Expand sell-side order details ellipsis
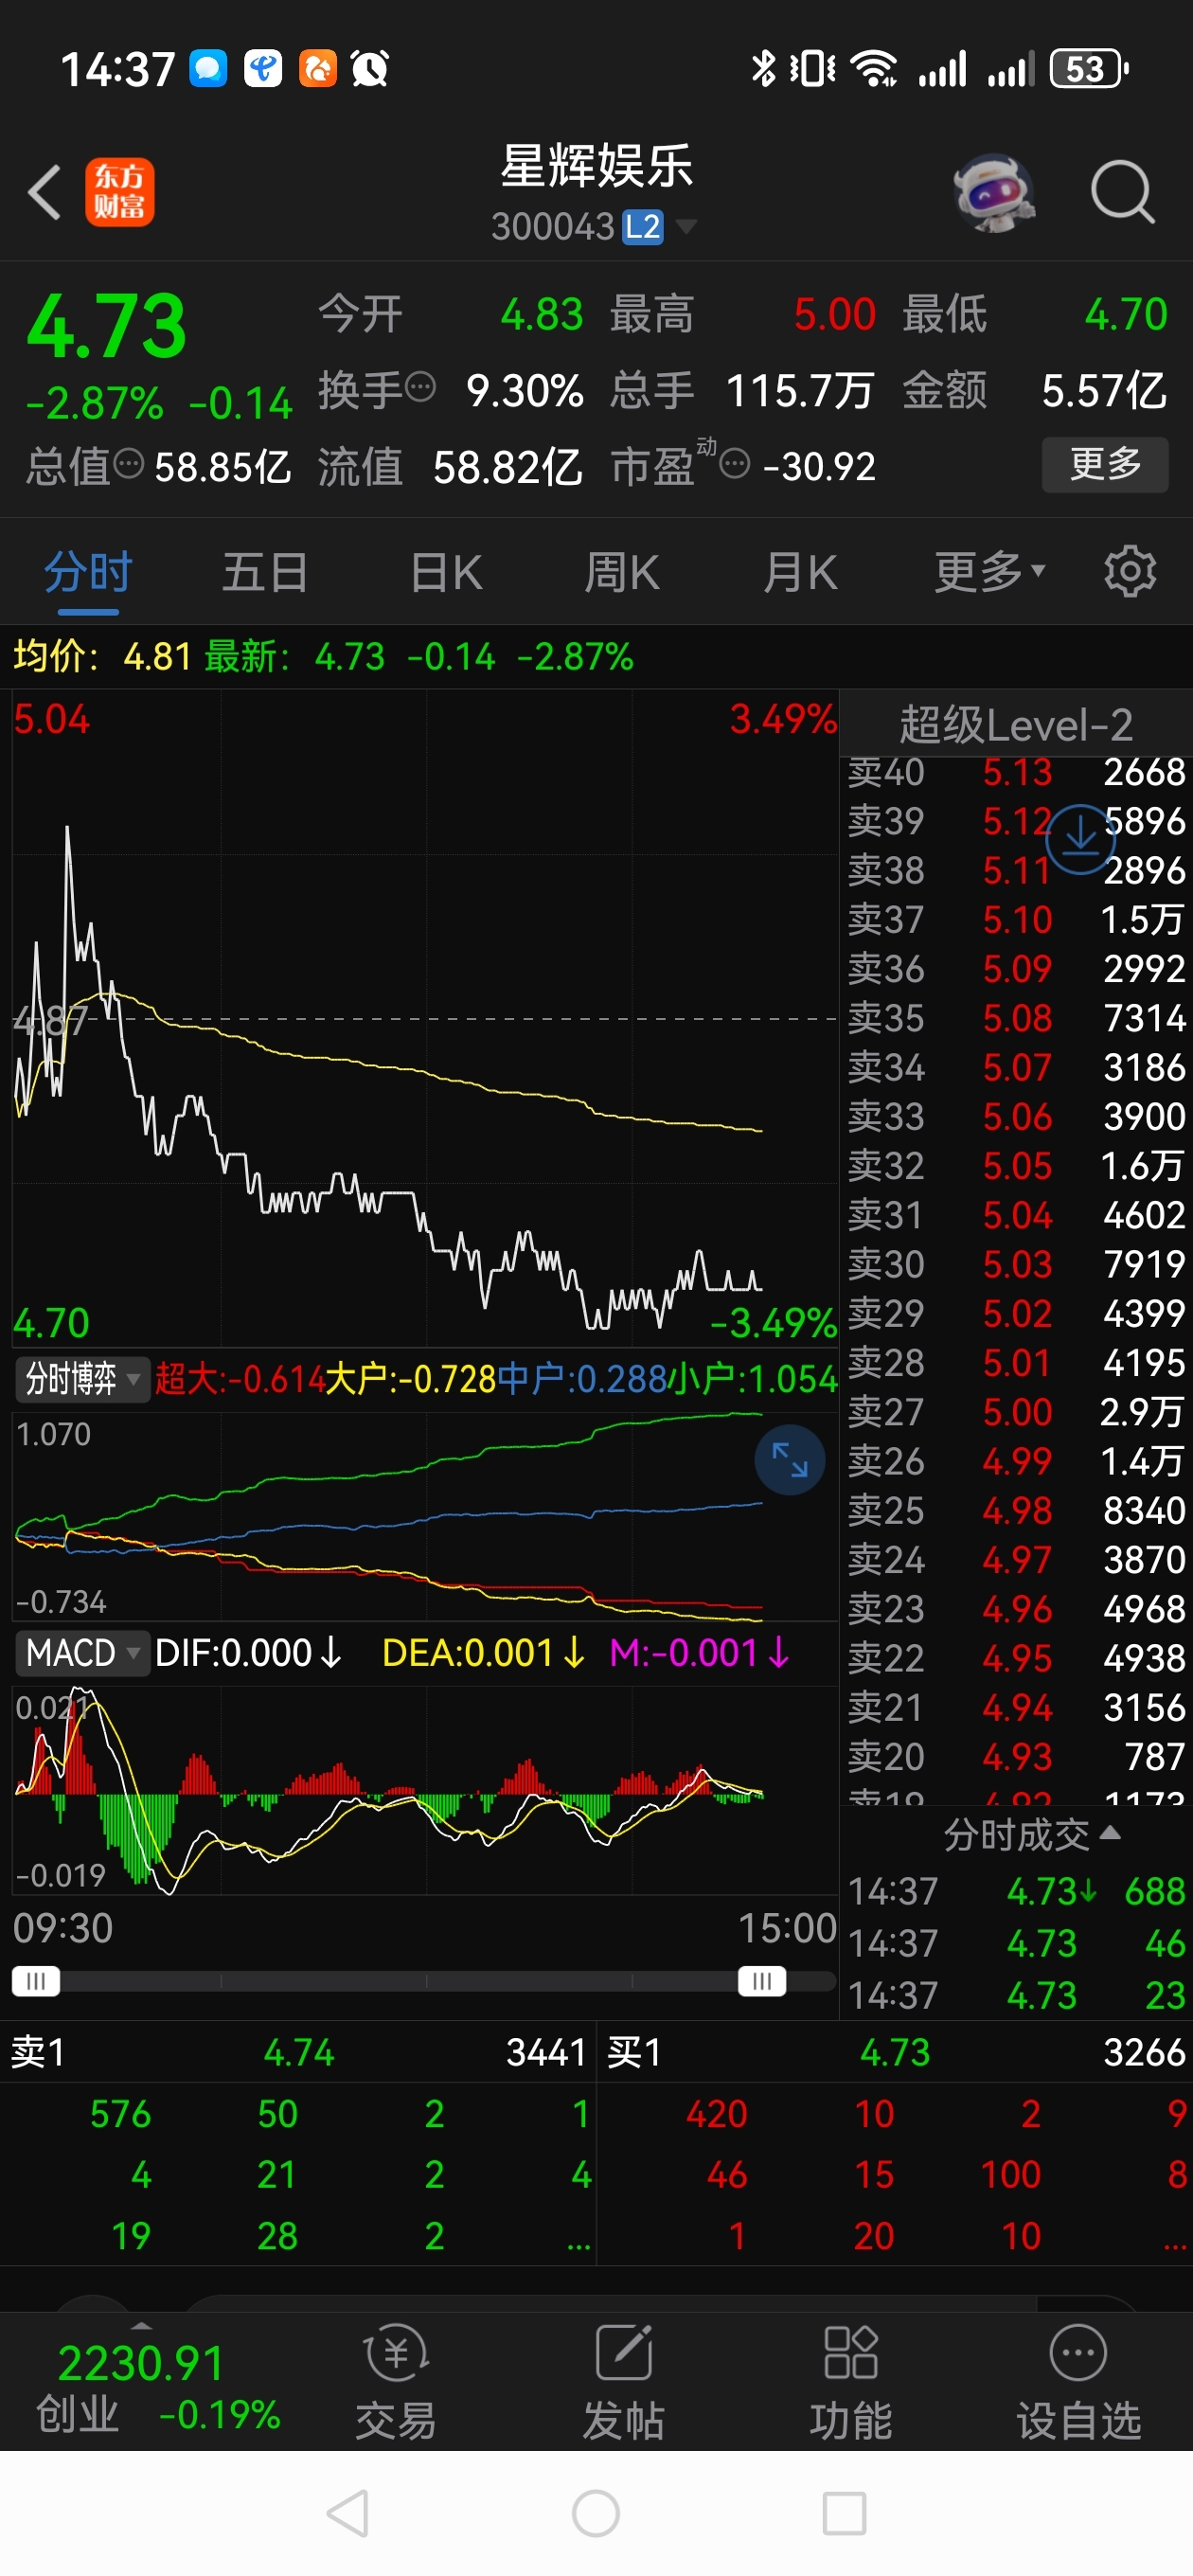The height and width of the screenshot is (2576, 1193). 579,2237
